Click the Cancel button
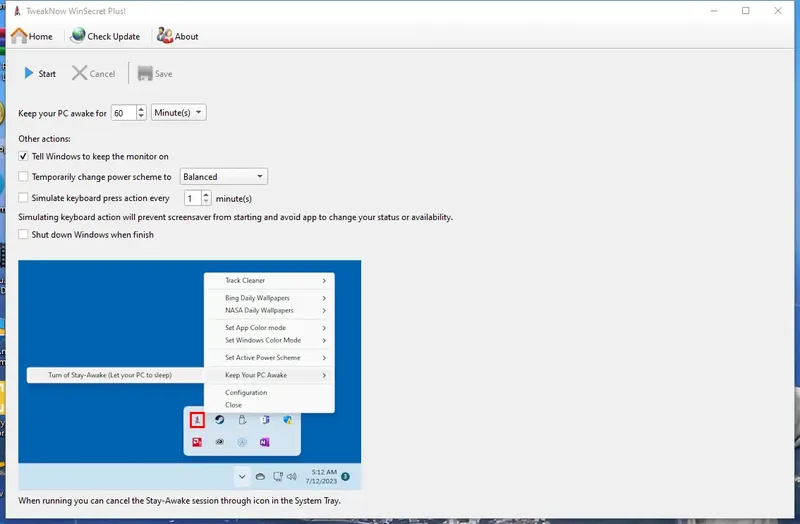Viewport: 800px width, 524px height. 94,73
